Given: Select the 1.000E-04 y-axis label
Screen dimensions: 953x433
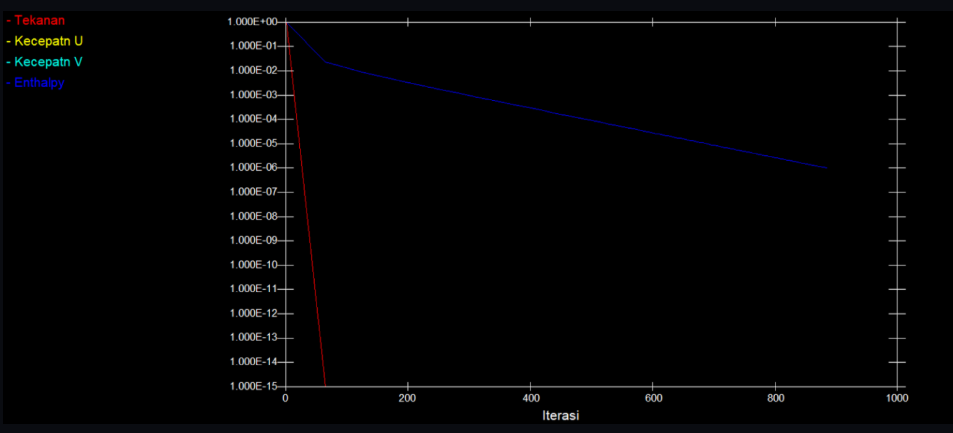Looking at the screenshot, I should coord(251,119).
